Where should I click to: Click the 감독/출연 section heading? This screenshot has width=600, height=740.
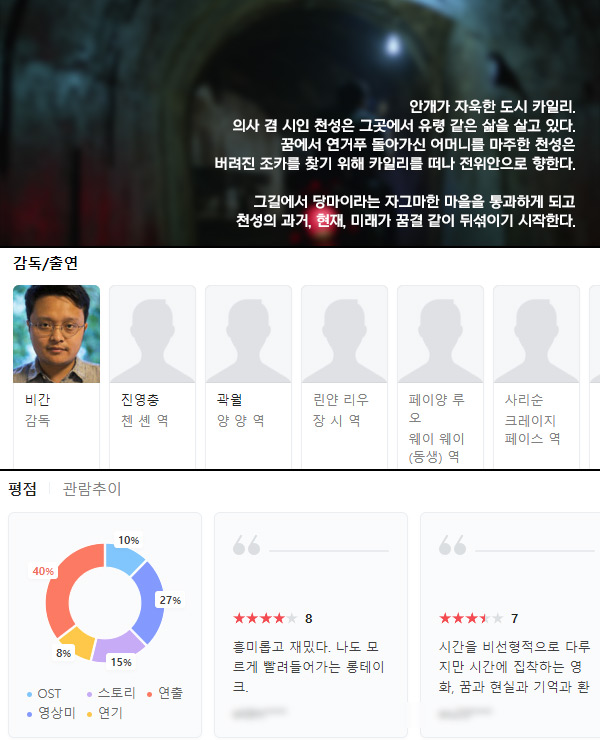pos(45,263)
